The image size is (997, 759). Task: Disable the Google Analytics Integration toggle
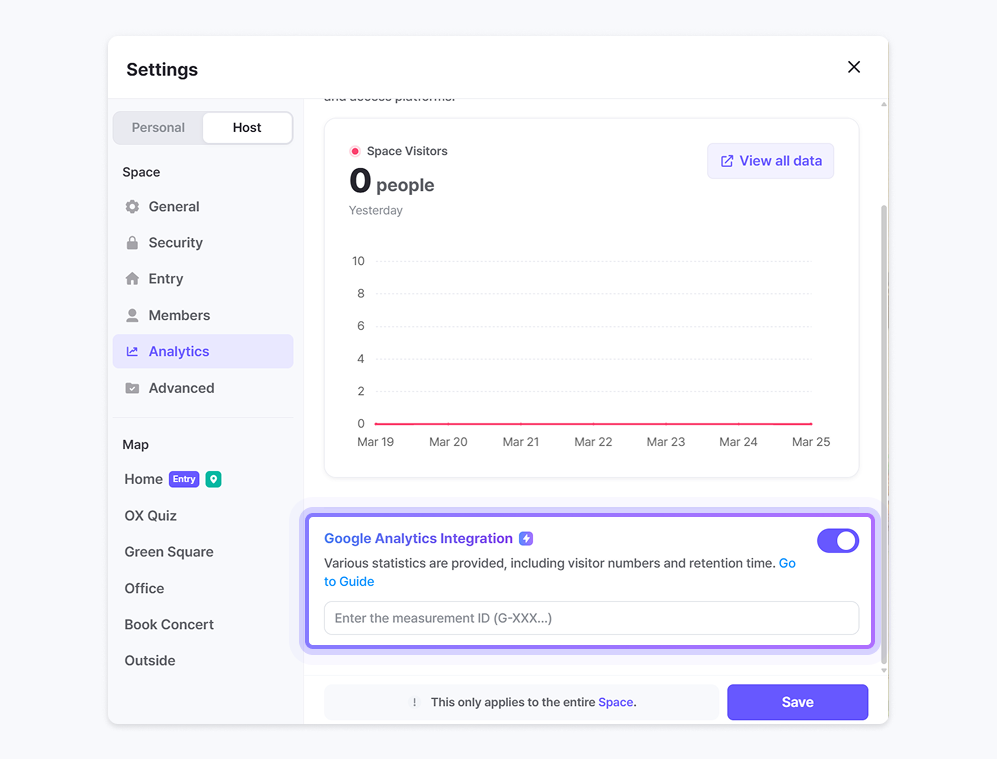(x=837, y=541)
